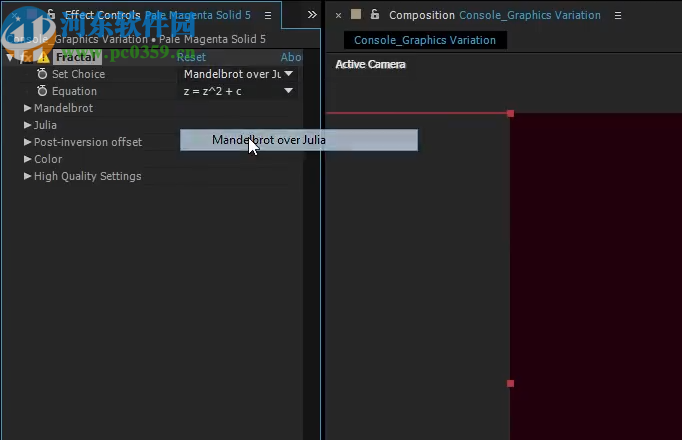682x440 pixels.
Task: Open About for Fractal effect
Action: click(x=291, y=57)
